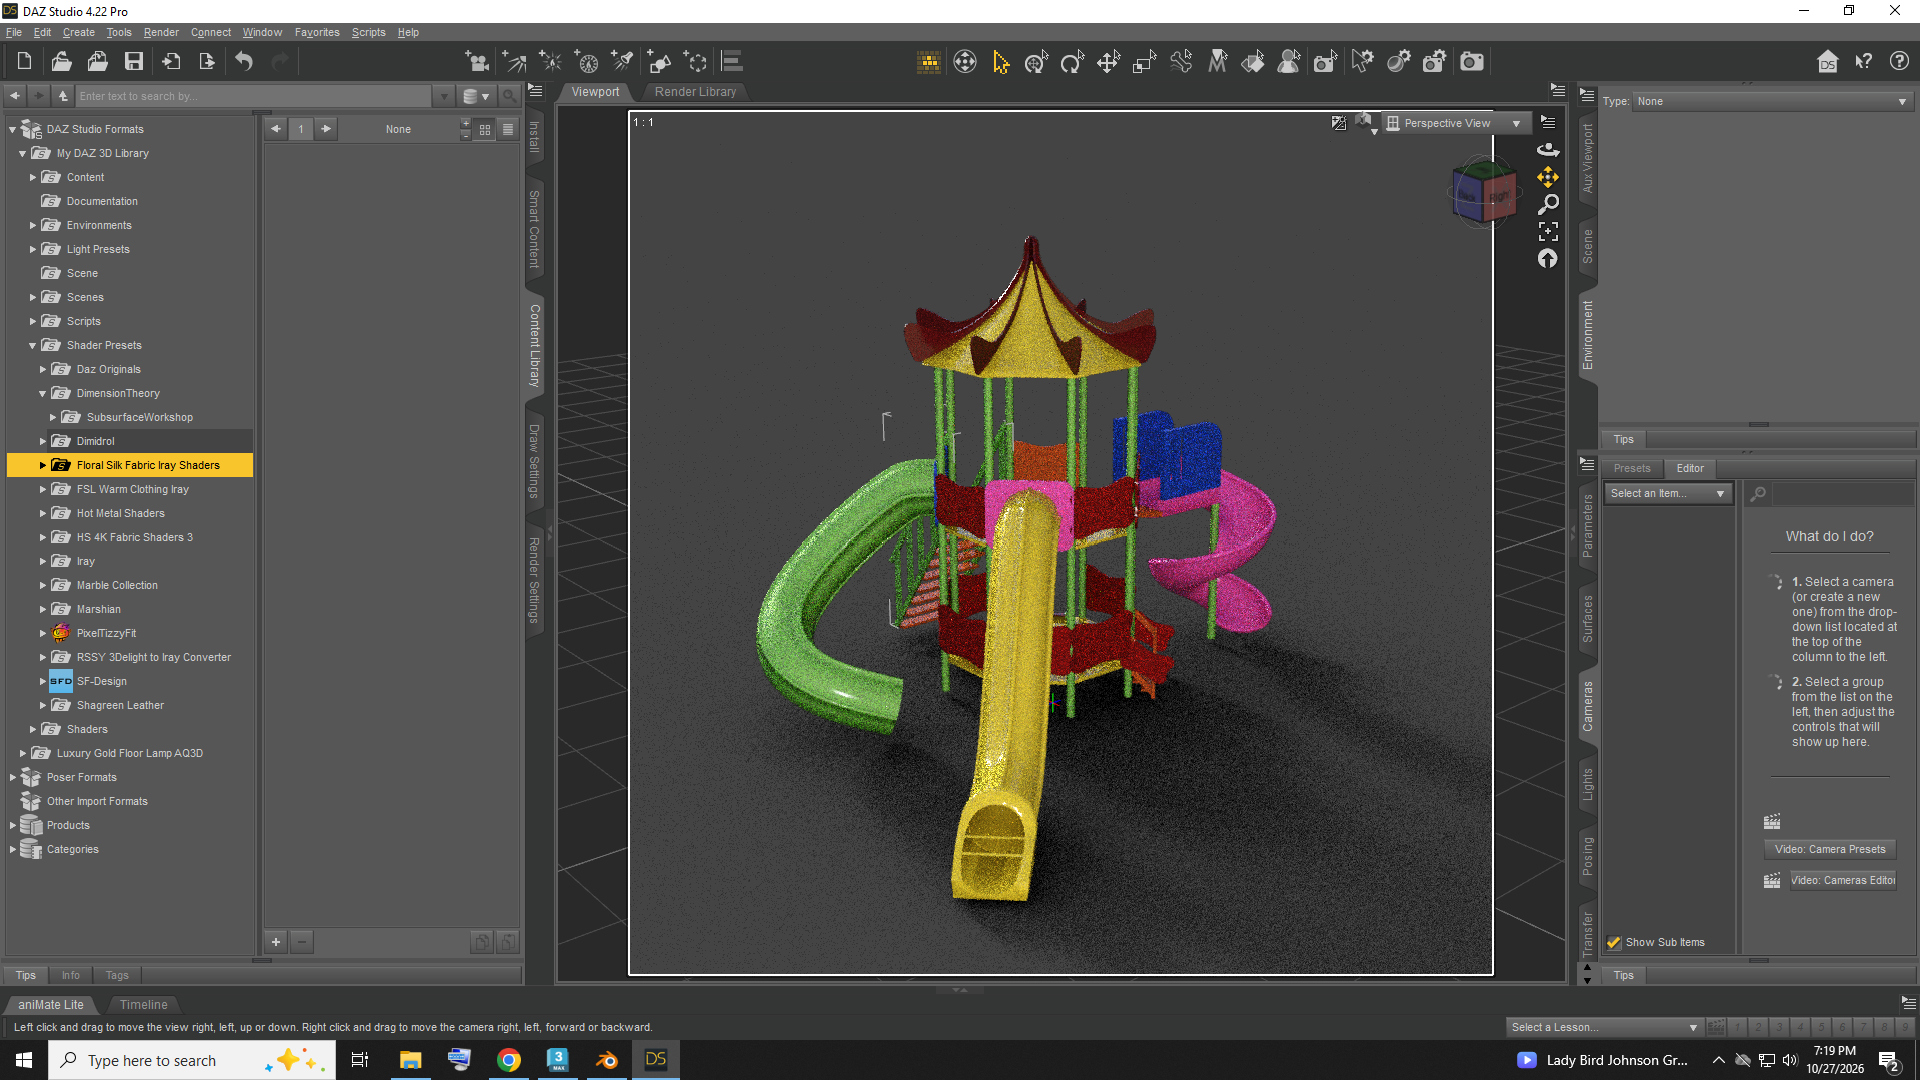Open the Scripts menu
Image resolution: width=1920 pixels, height=1080 pixels.
tap(368, 32)
